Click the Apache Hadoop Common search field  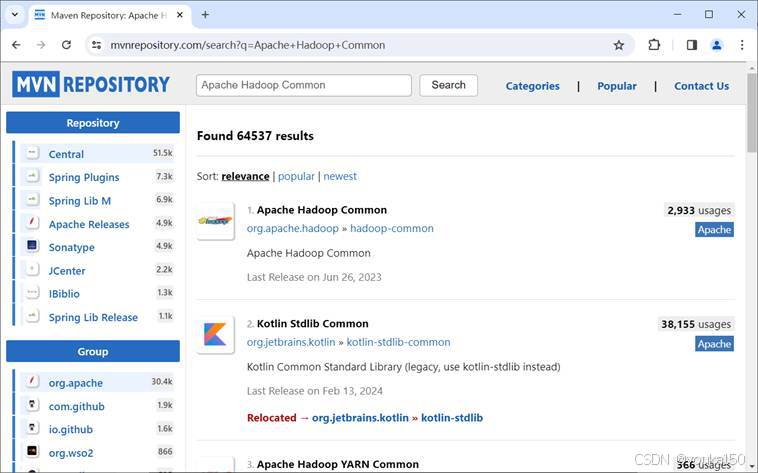(x=304, y=85)
